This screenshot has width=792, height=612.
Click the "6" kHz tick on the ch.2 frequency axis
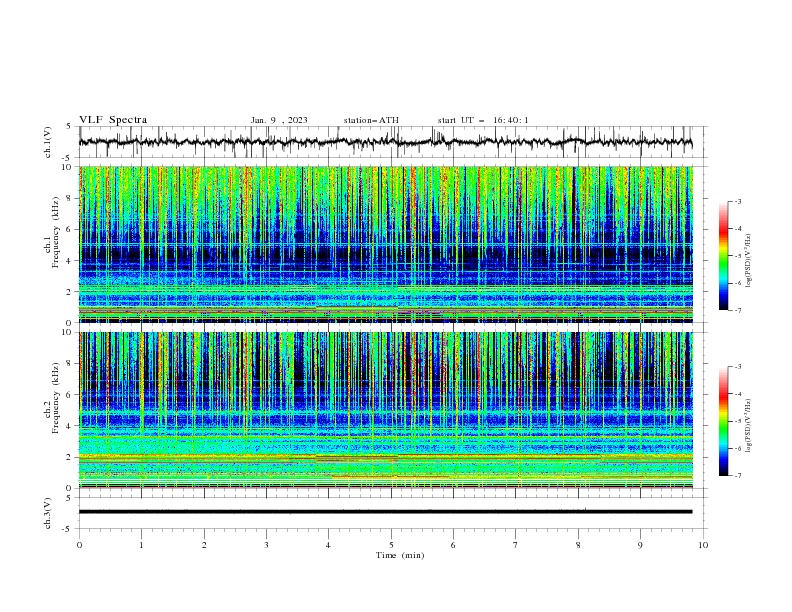(69, 395)
